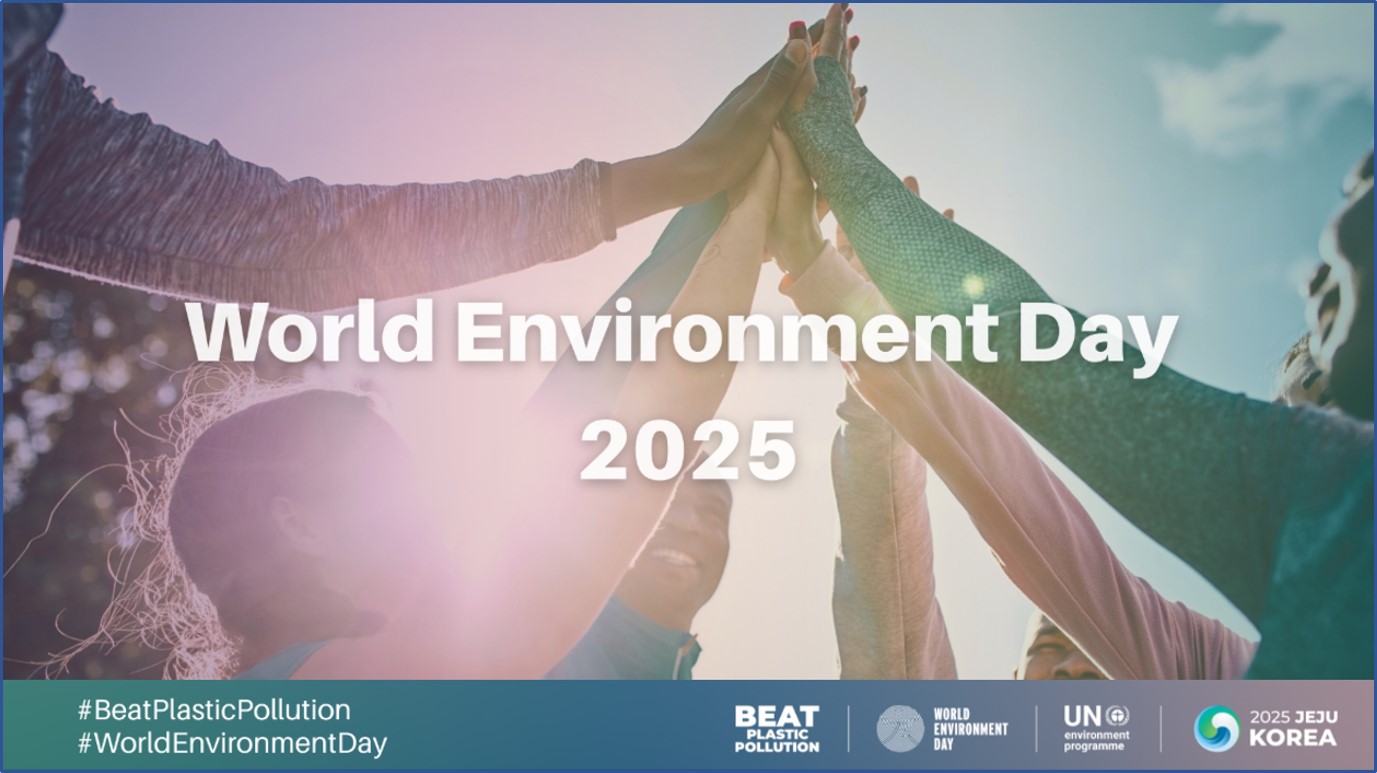Select the 'environment programme' logo text
1377x773 pixels.
coord(1096,740)
